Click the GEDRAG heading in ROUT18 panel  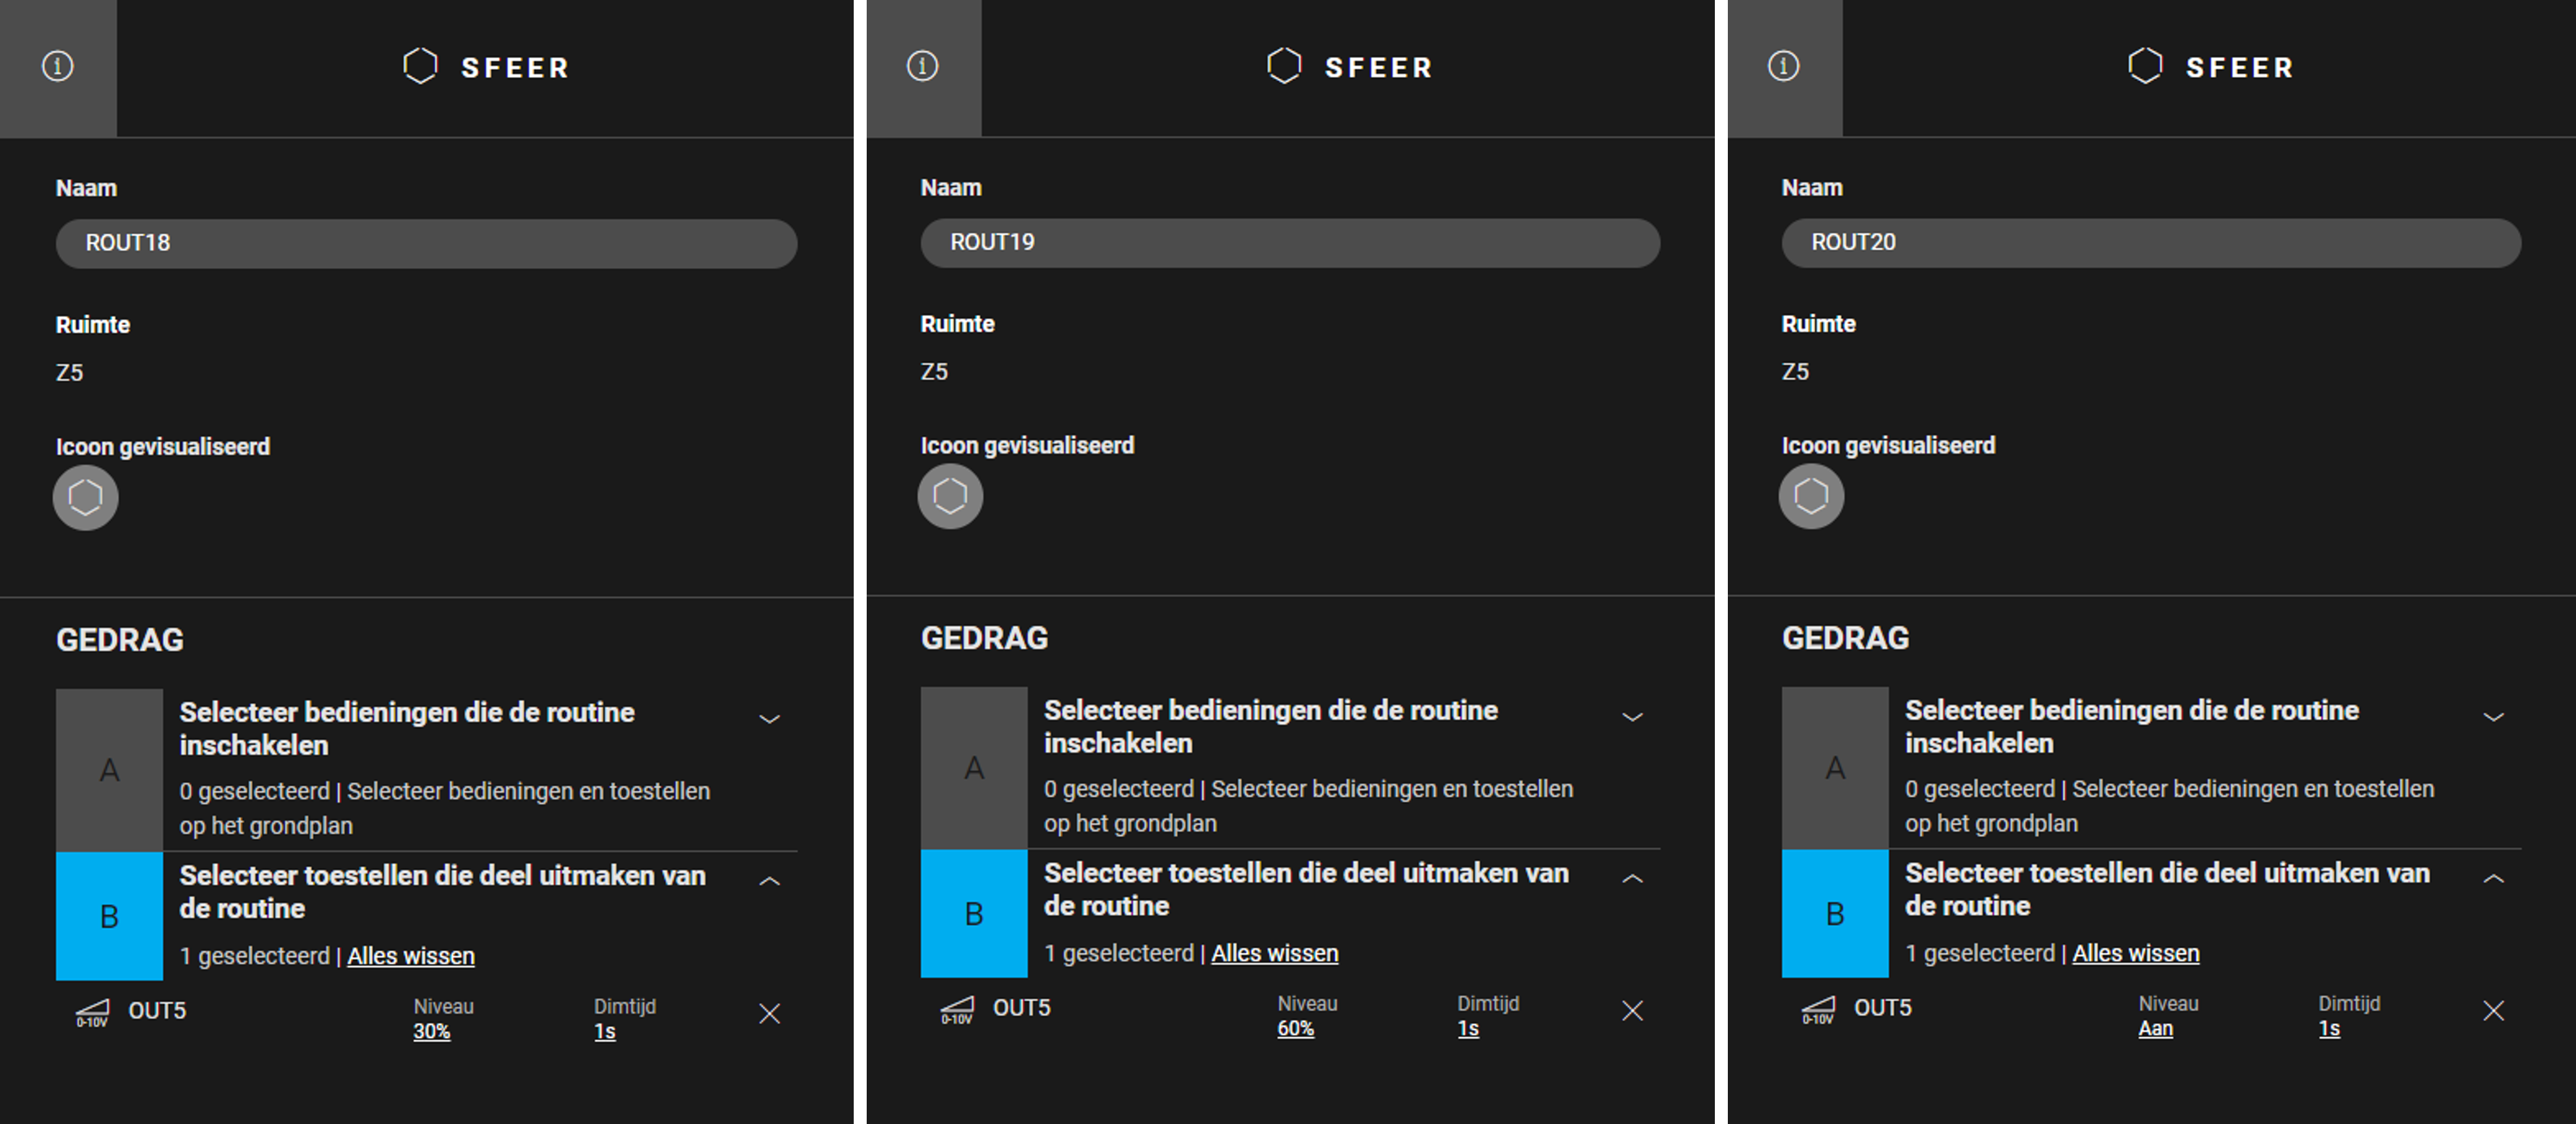[120, 640]
